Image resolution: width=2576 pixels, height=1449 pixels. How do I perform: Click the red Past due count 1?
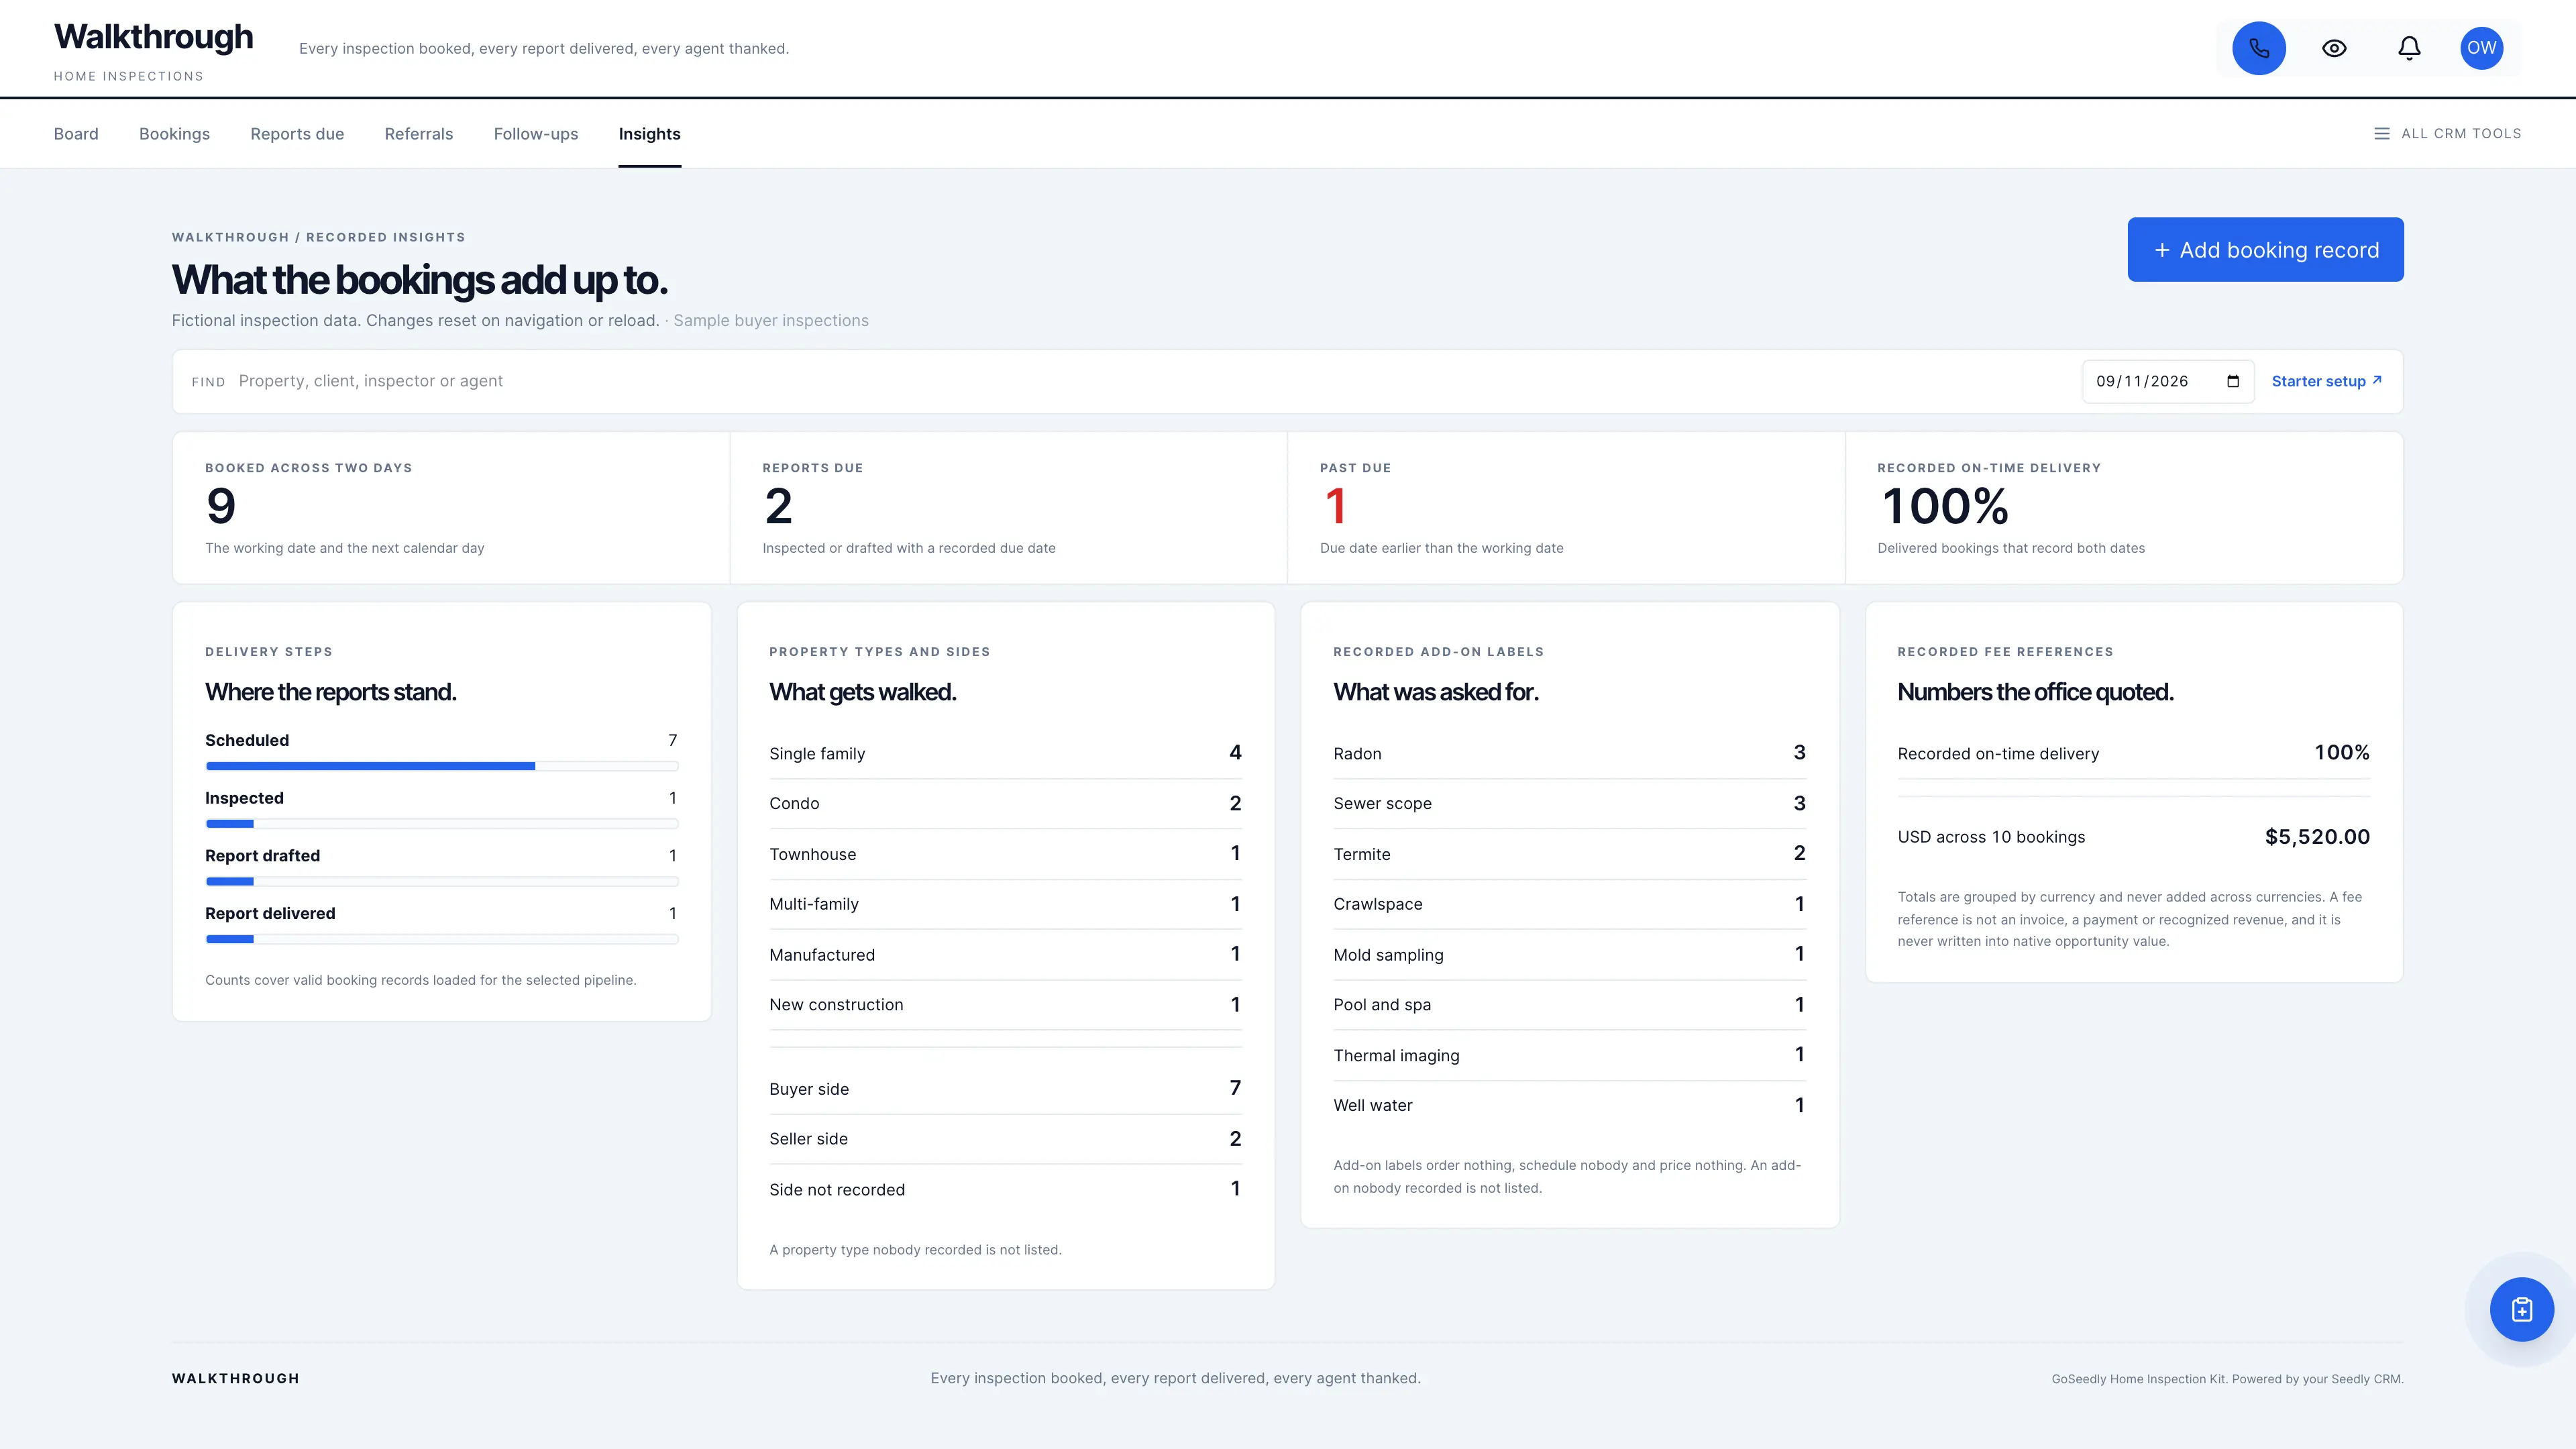point(1335,506)
